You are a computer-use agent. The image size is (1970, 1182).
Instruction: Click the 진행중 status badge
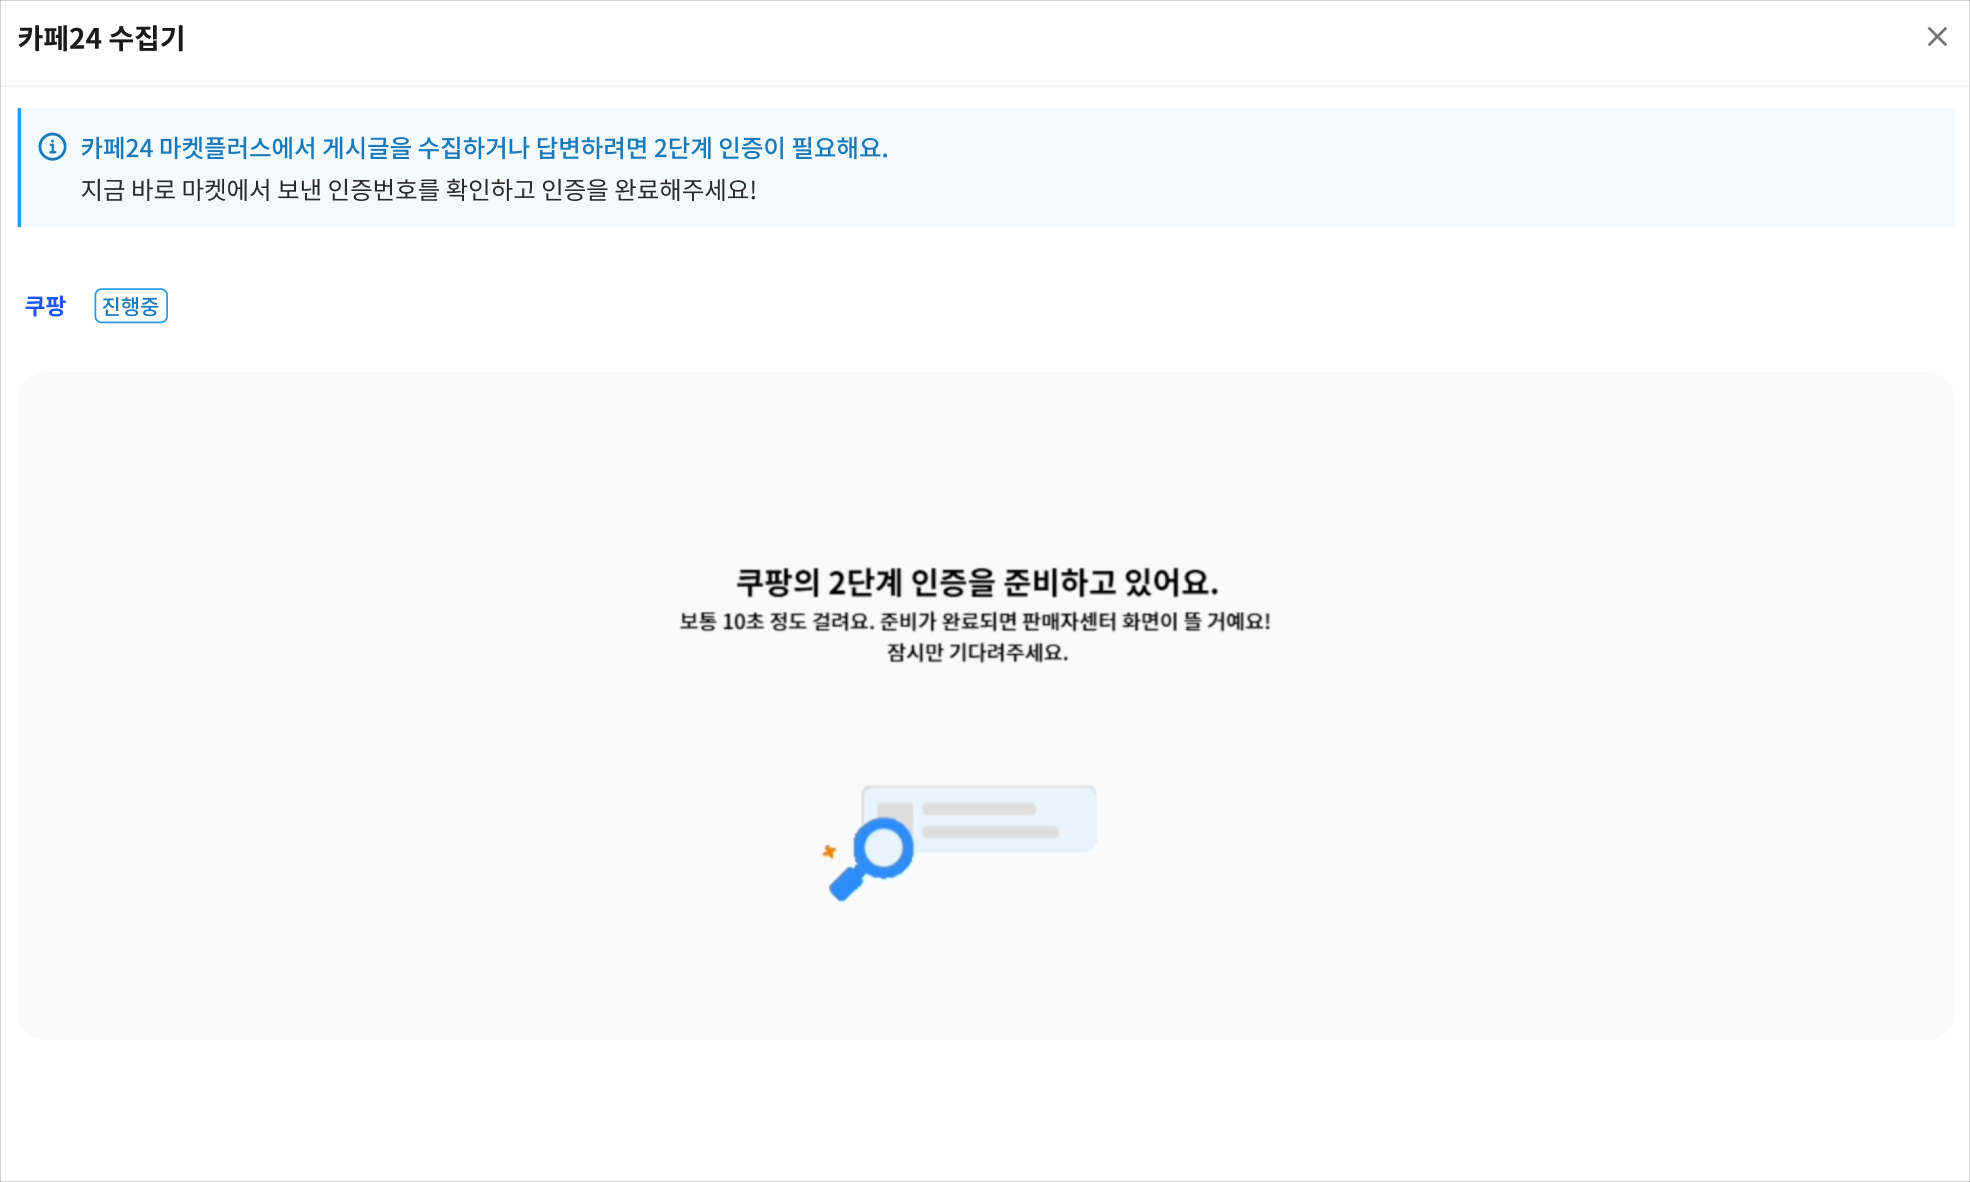pos(131,306)
